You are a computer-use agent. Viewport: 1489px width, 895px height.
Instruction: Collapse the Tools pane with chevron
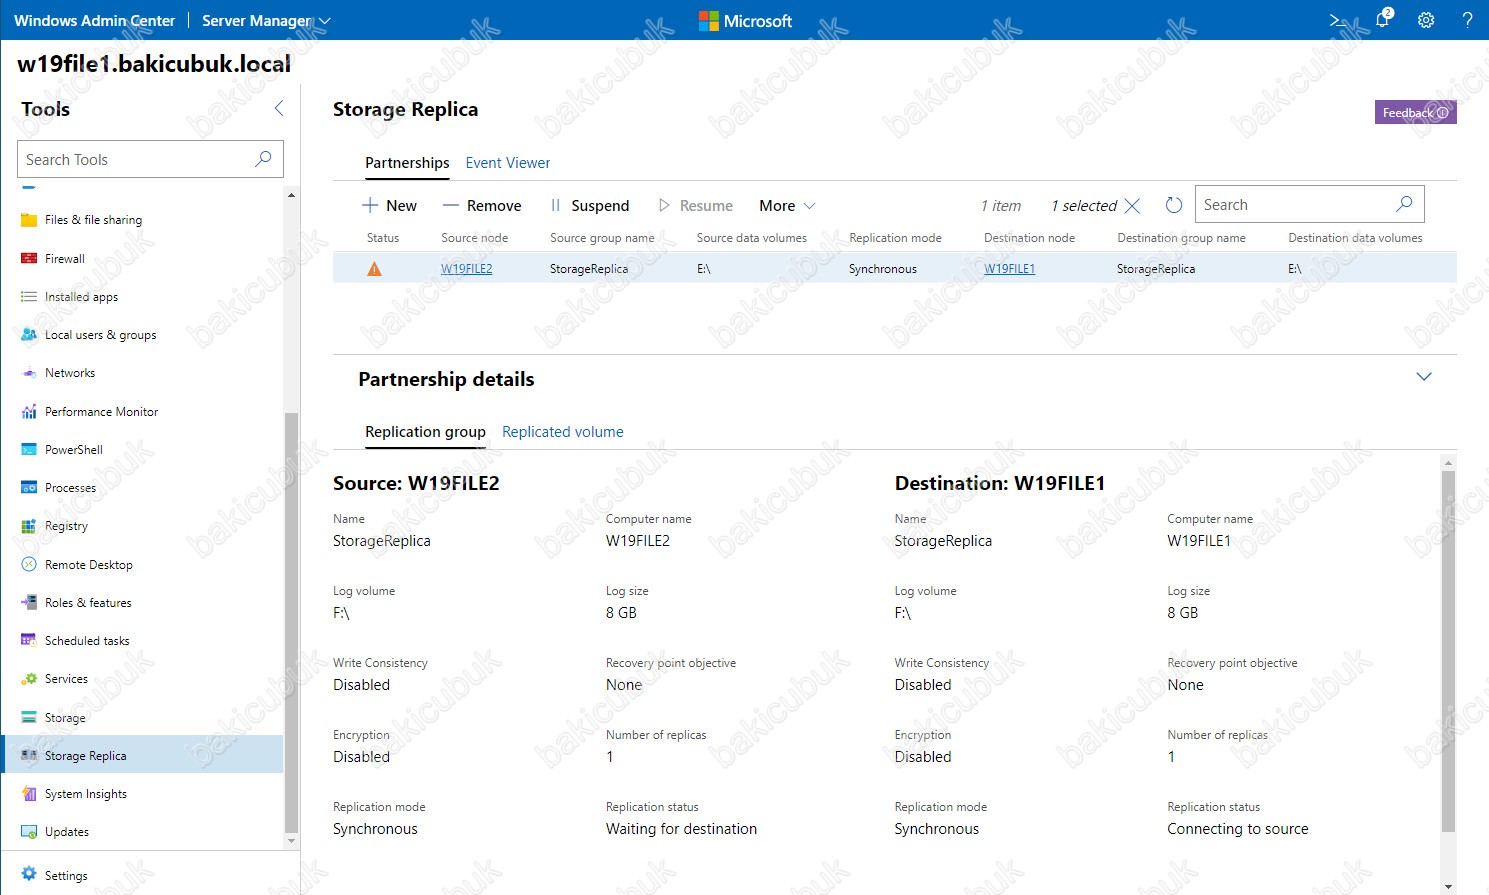[279, 108]
